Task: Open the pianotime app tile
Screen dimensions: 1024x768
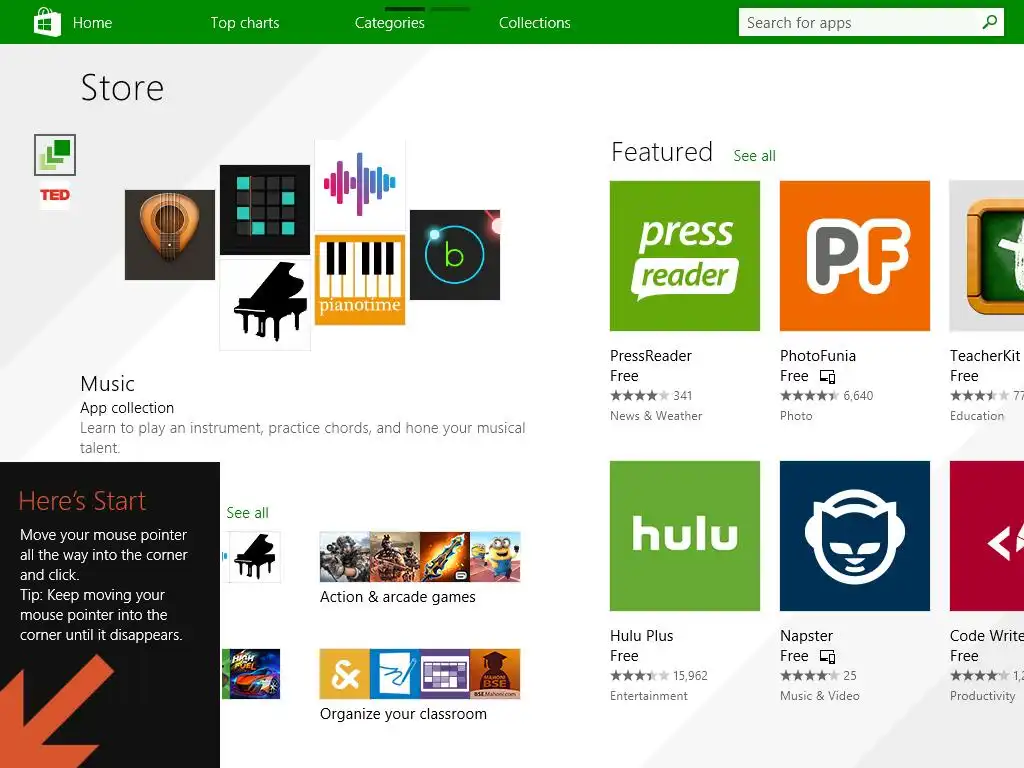Action: pos(360,280)
